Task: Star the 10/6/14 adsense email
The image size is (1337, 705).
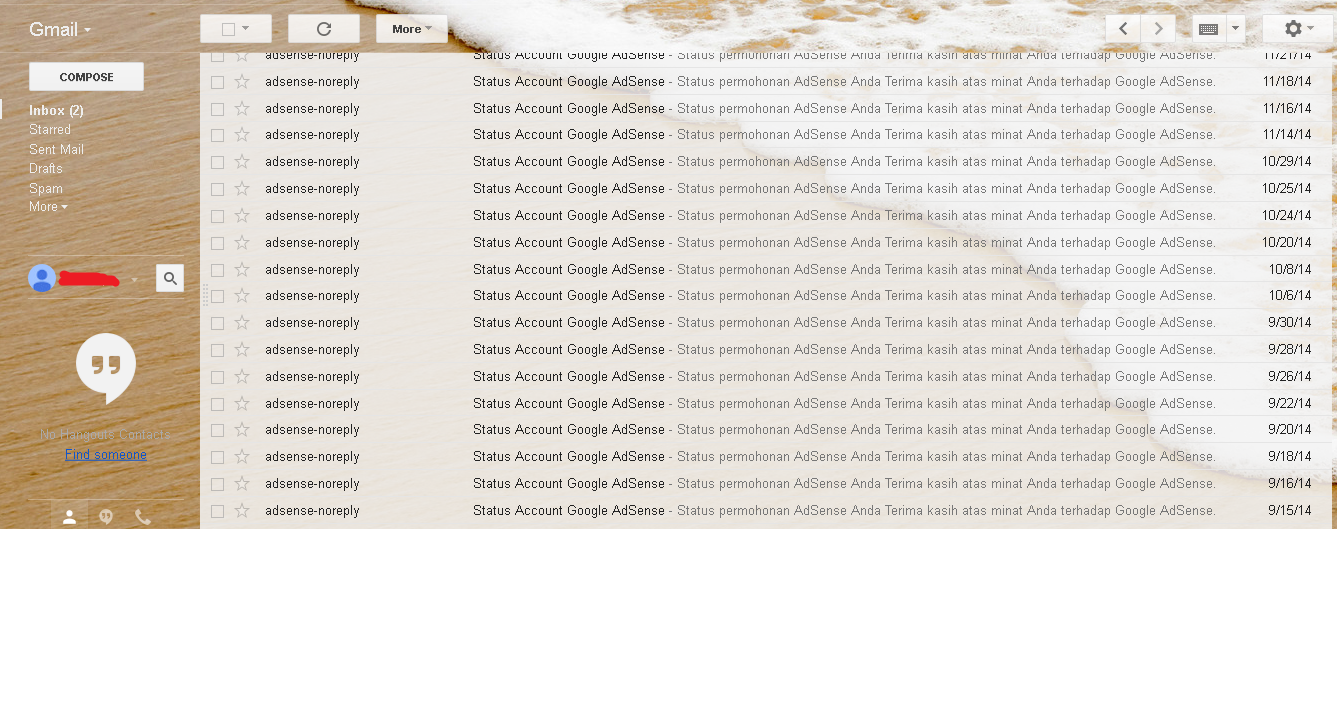Action: tap(241, 296)
